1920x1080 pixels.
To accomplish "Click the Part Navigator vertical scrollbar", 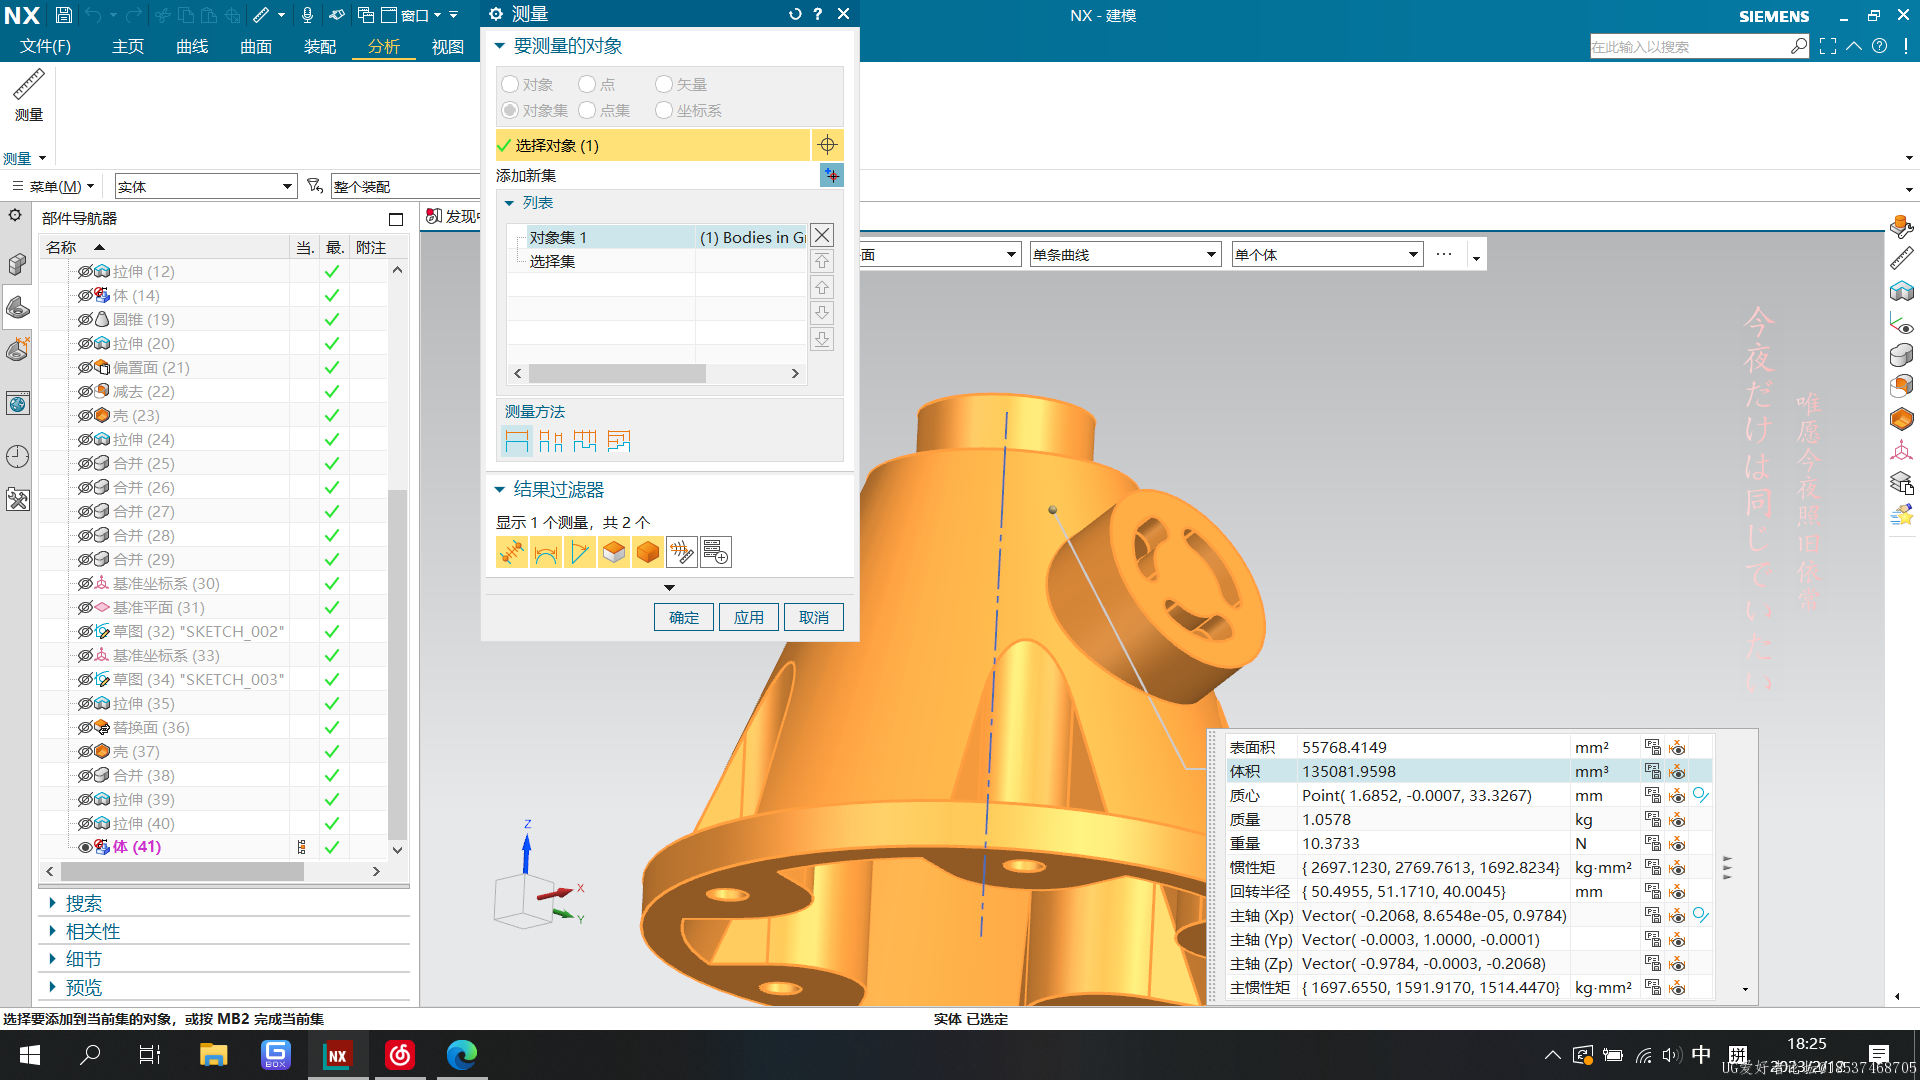I will click(x=397, y=665).
